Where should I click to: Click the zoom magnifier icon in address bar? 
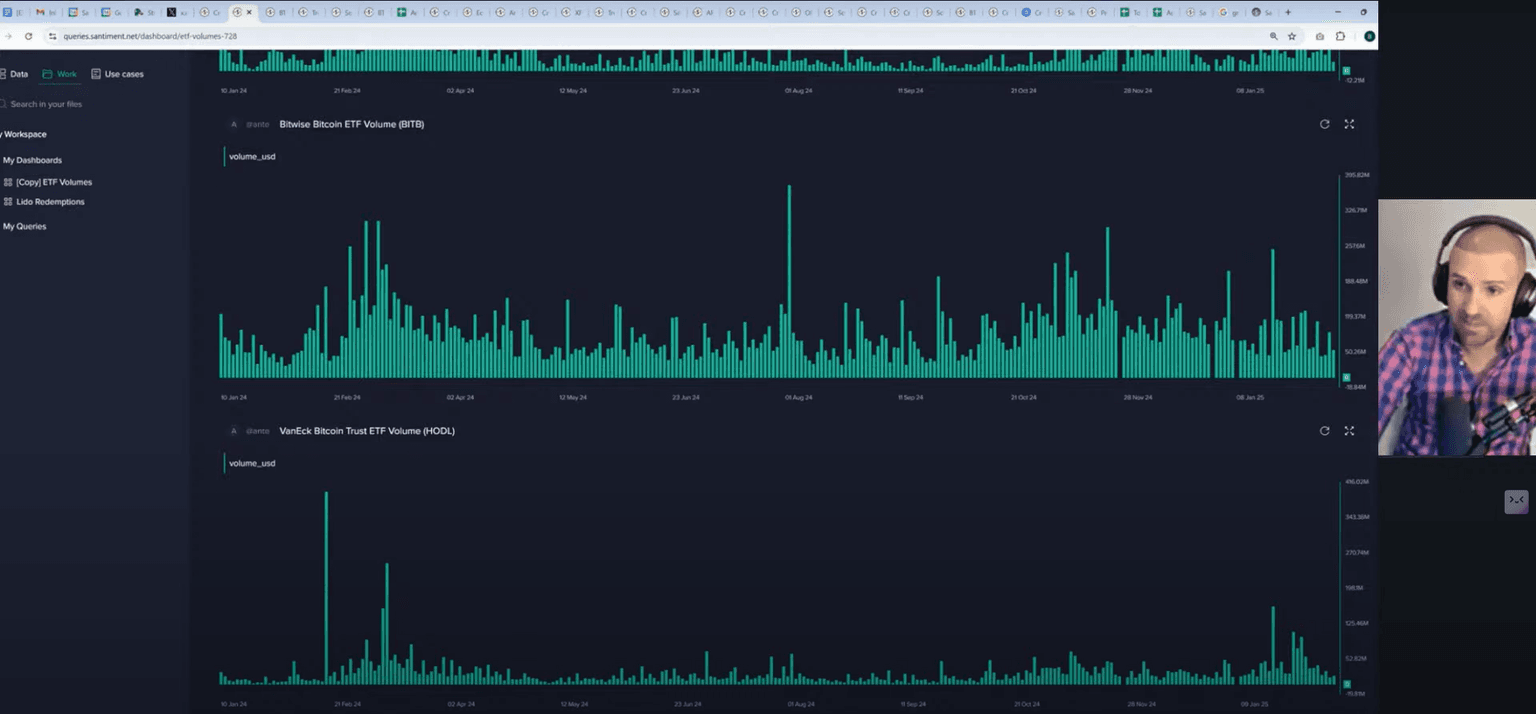(1273, 36)
